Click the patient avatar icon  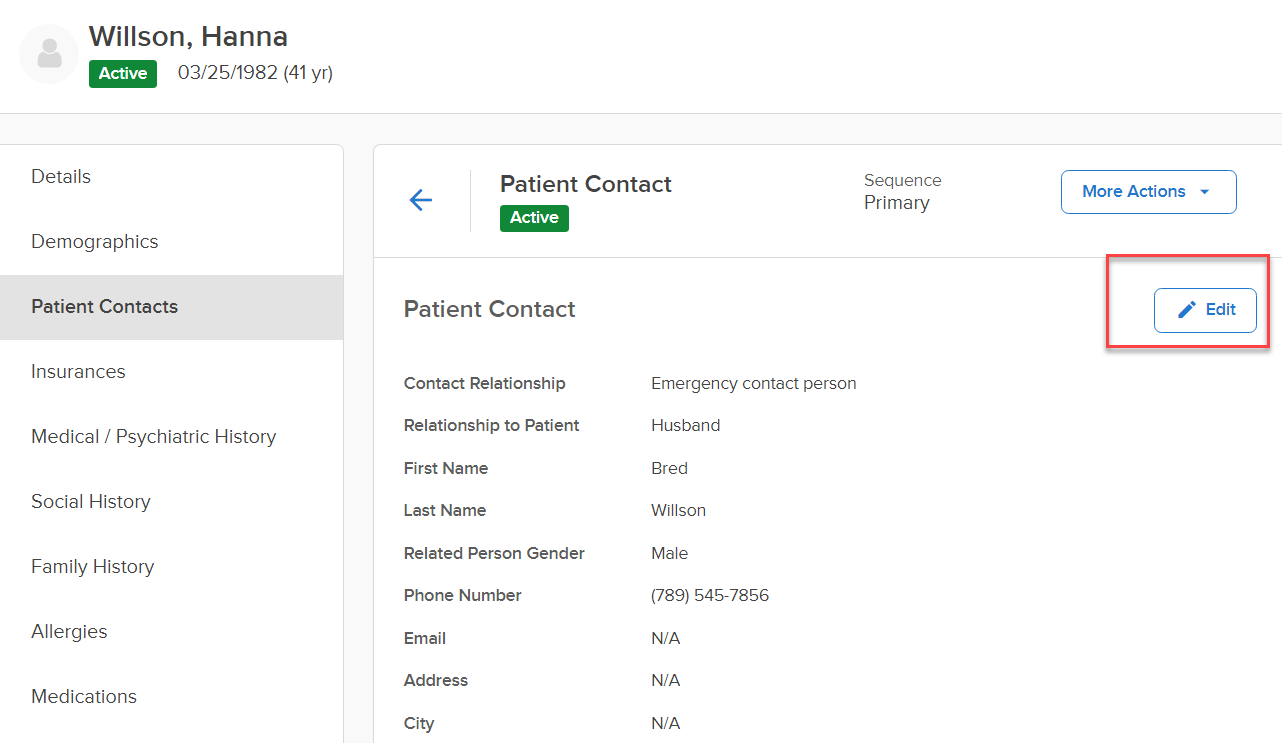pyautogui.click(x=49, y=54)
